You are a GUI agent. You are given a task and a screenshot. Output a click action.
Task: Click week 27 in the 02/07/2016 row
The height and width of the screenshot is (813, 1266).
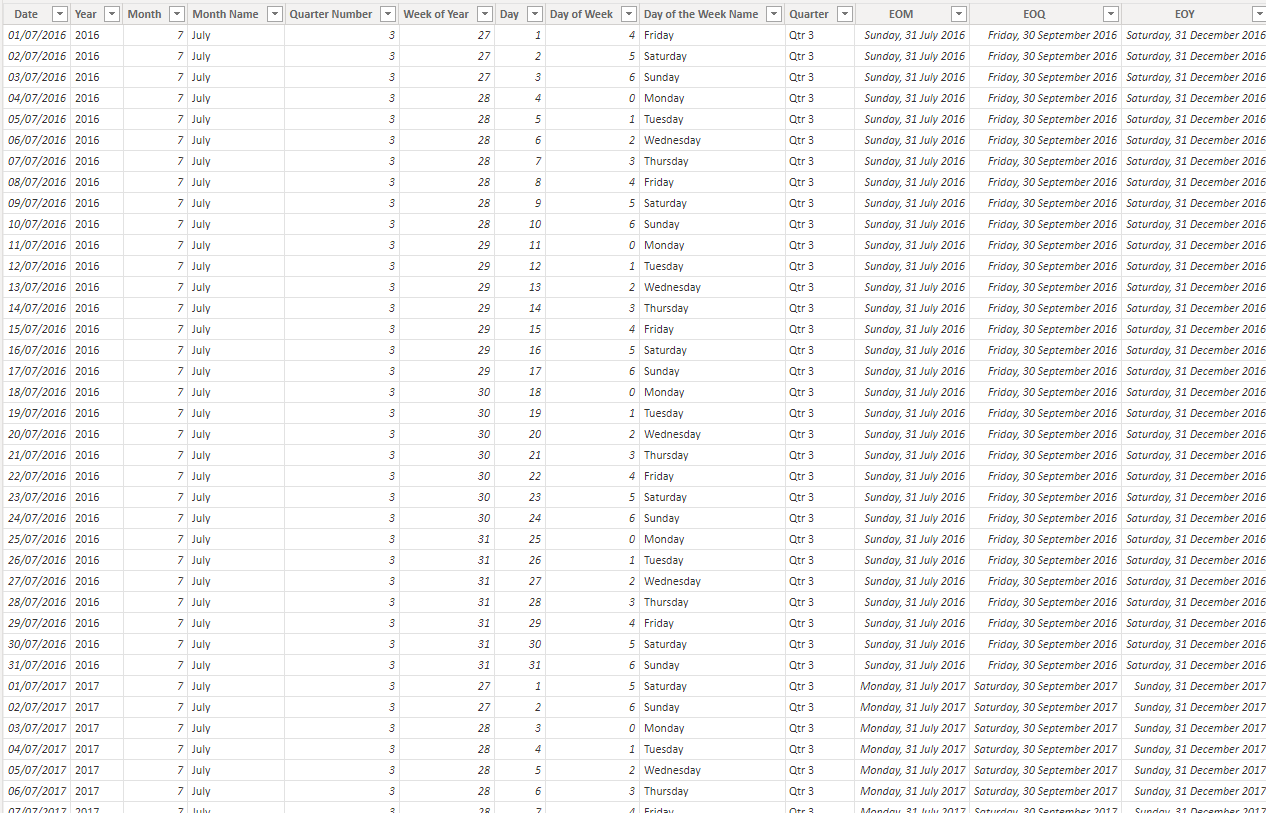pyautogui.click(x=484, y=56)
